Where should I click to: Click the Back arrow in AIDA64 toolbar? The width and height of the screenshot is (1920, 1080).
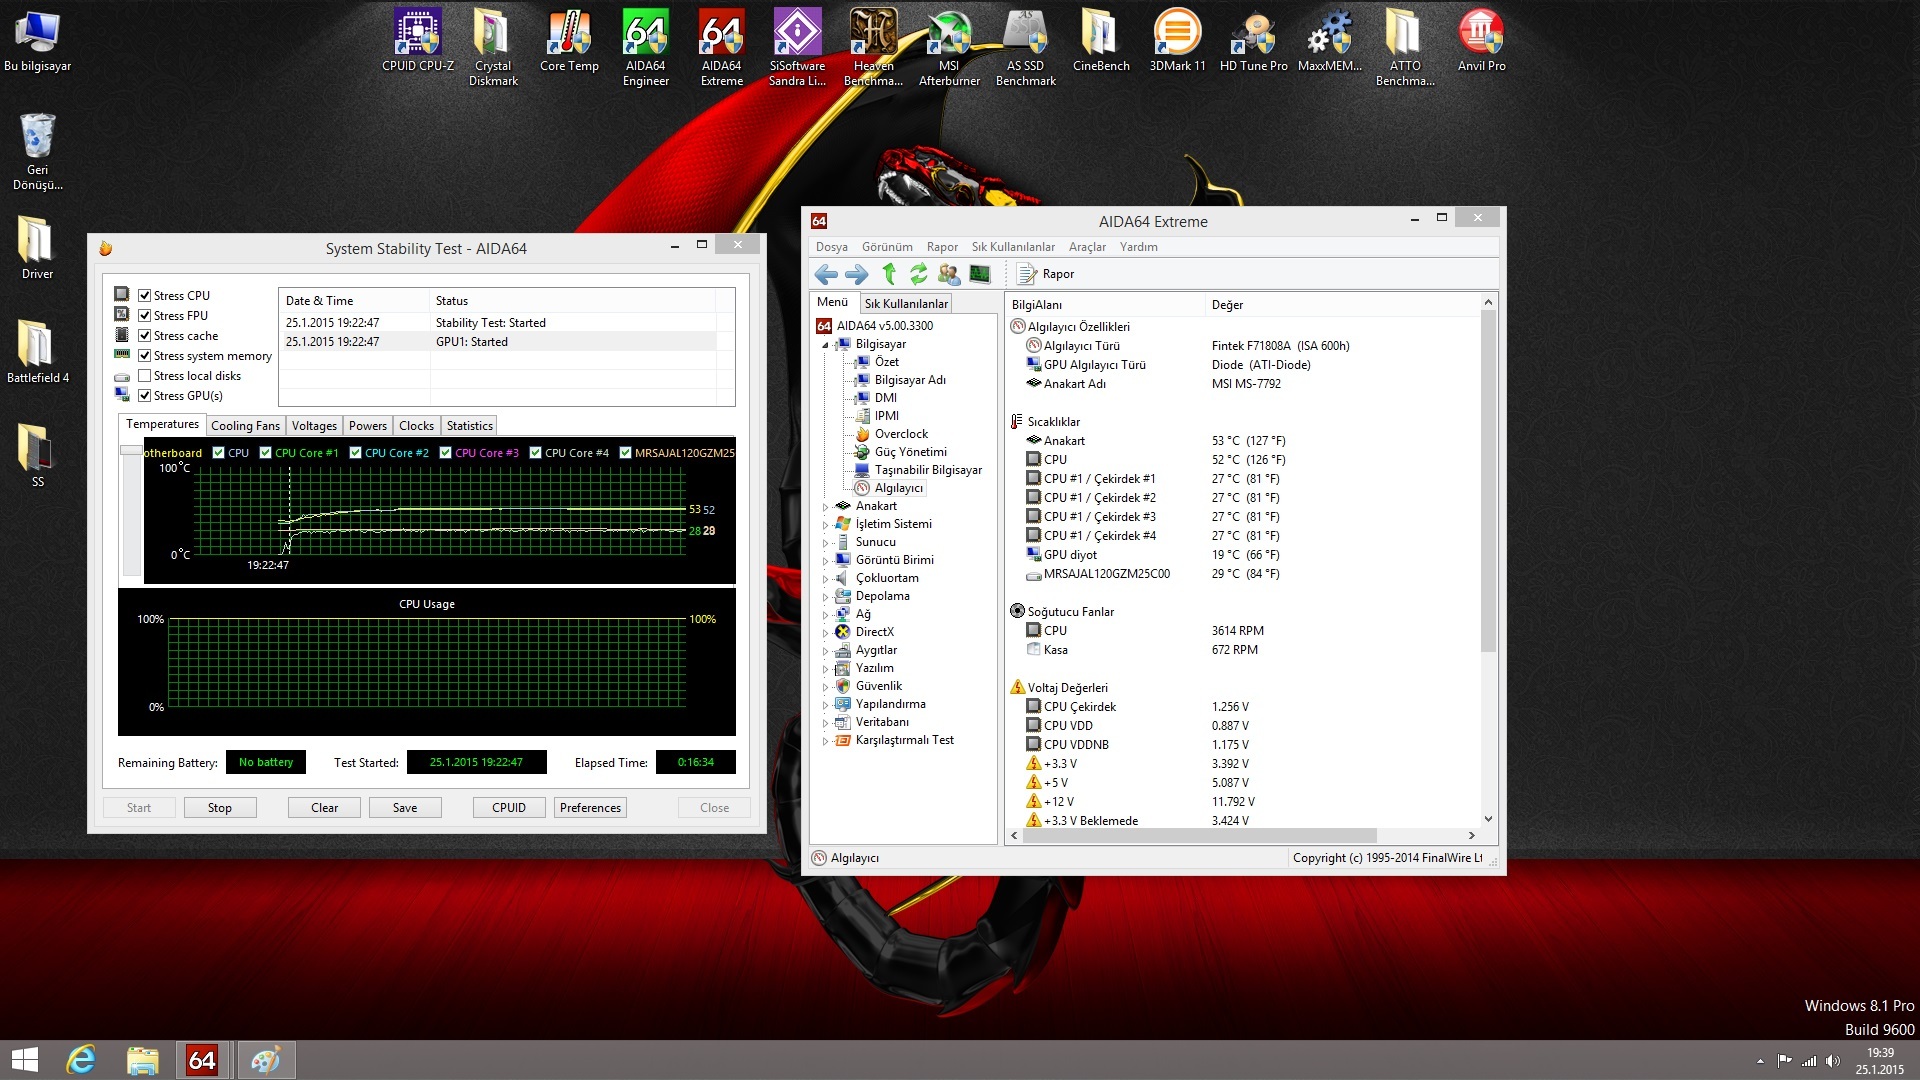pos(826,274)
